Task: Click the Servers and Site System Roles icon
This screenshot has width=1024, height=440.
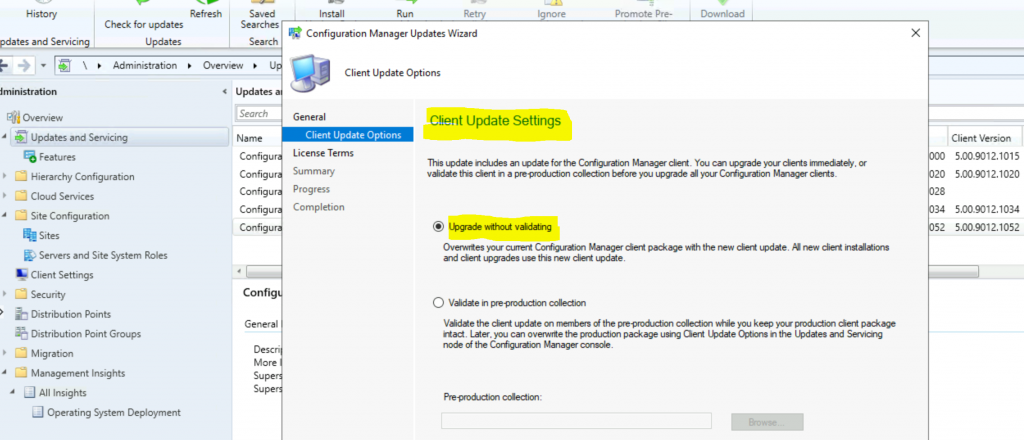Action: click(x=30, y=255)
